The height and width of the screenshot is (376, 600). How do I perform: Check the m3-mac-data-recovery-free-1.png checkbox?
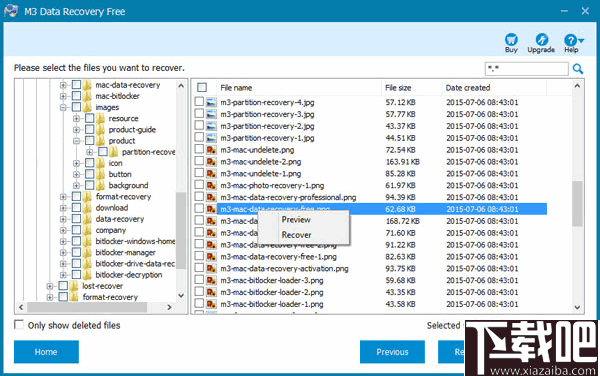click(199, 256)
